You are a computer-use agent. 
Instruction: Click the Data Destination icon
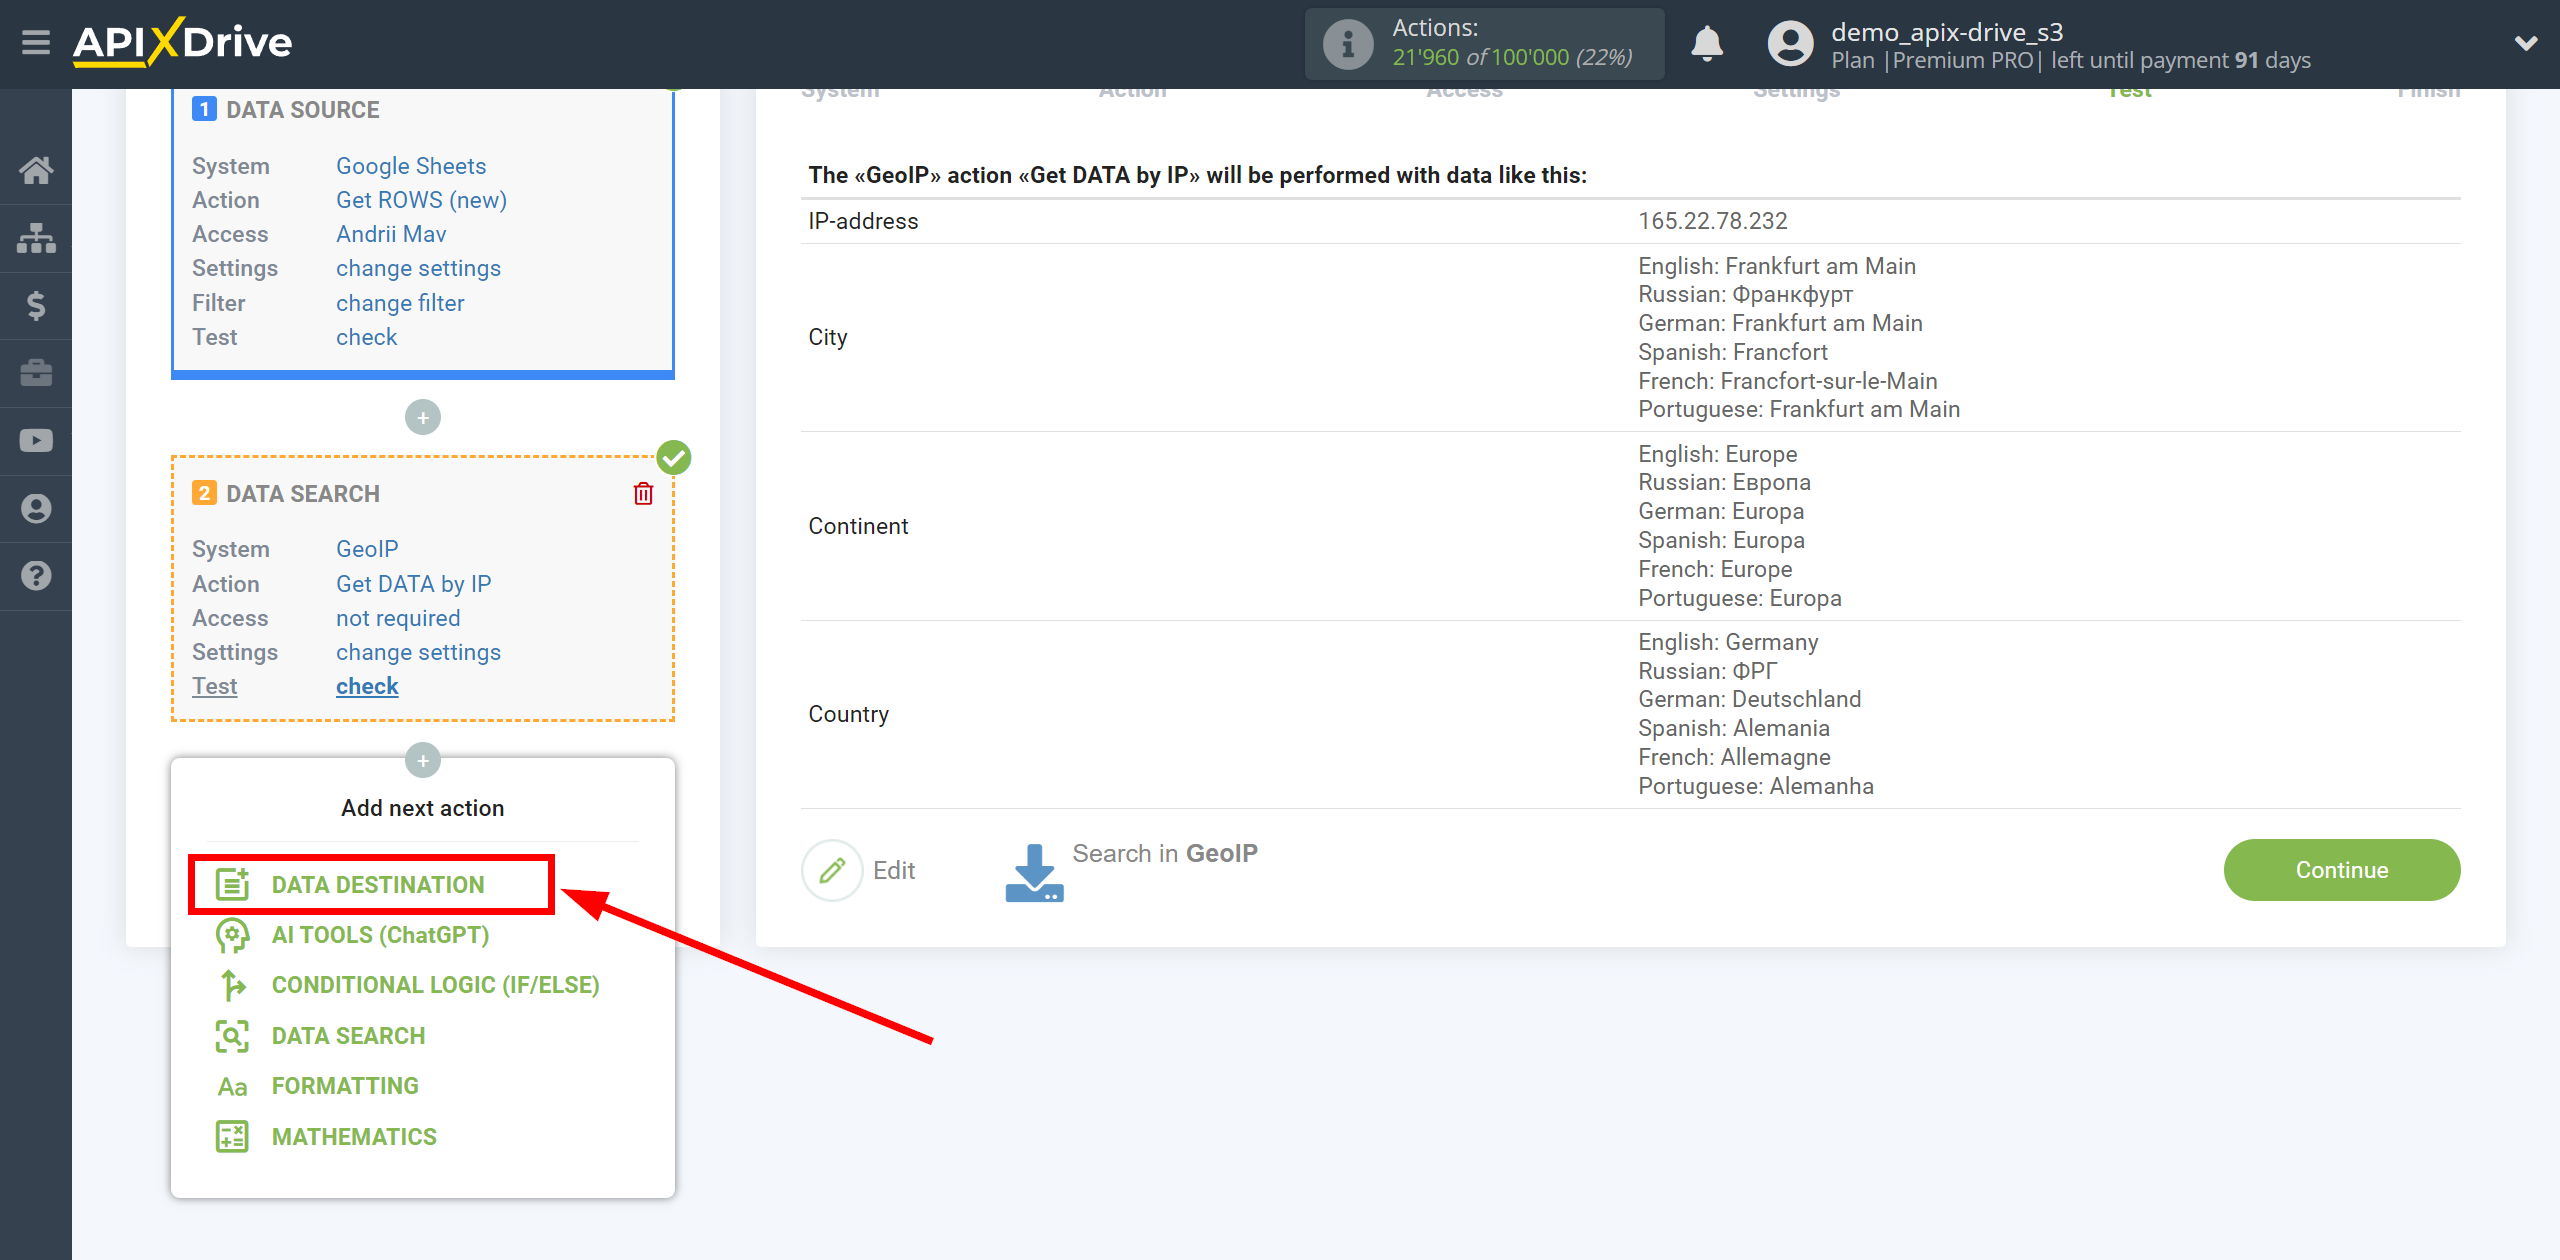click(232, 884)
